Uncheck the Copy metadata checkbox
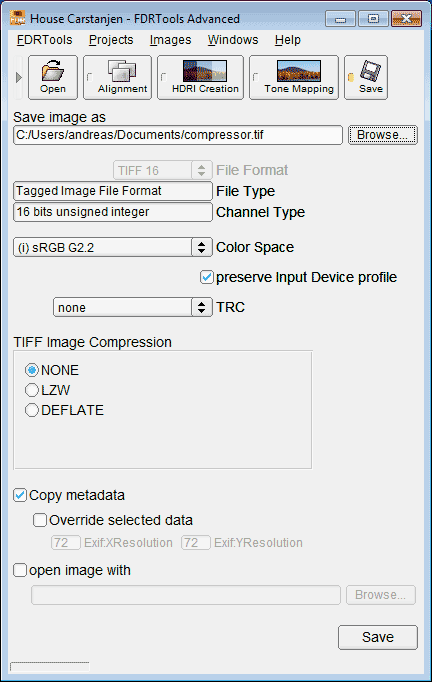 point(20,495)
